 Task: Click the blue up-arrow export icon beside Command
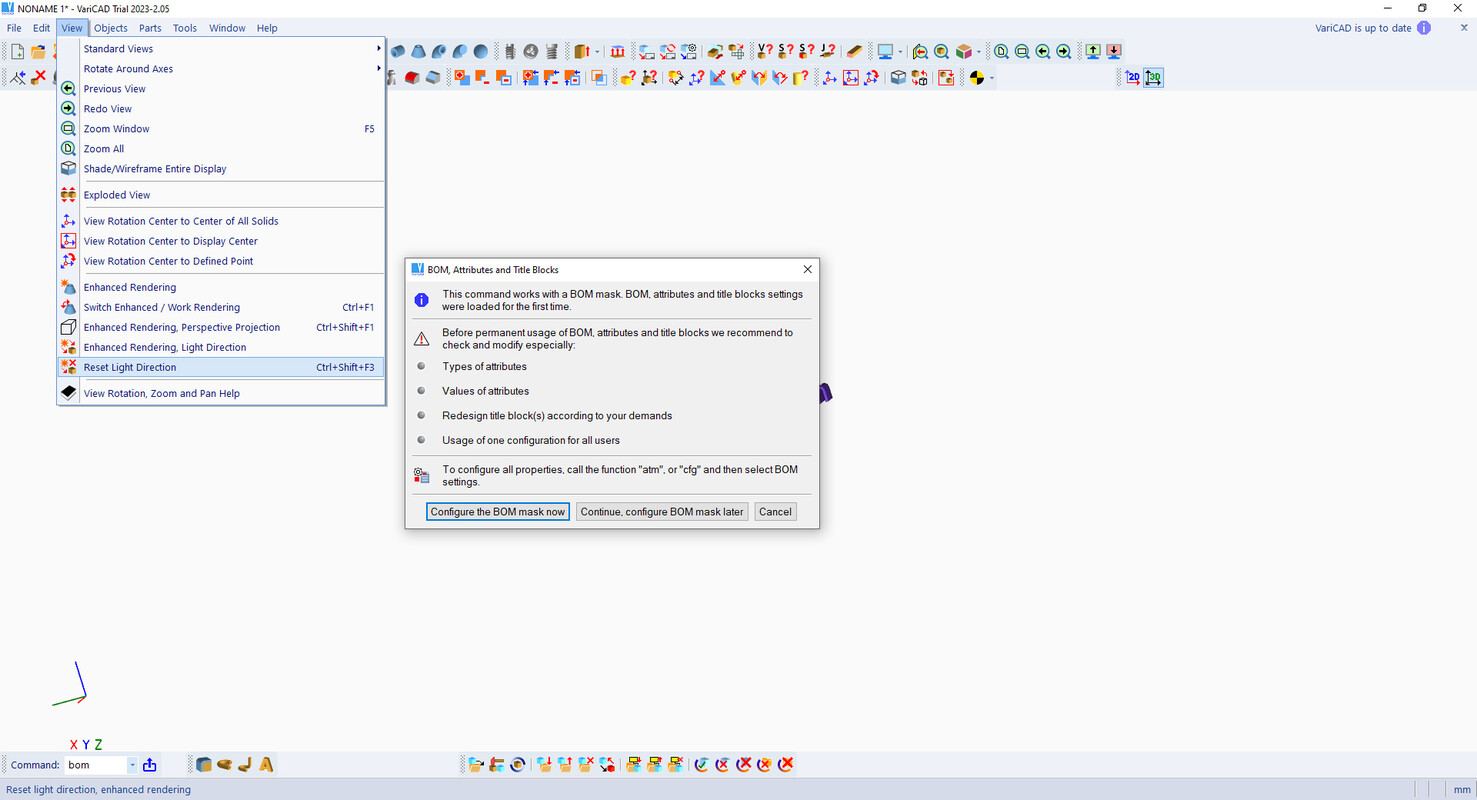(150, 765)
